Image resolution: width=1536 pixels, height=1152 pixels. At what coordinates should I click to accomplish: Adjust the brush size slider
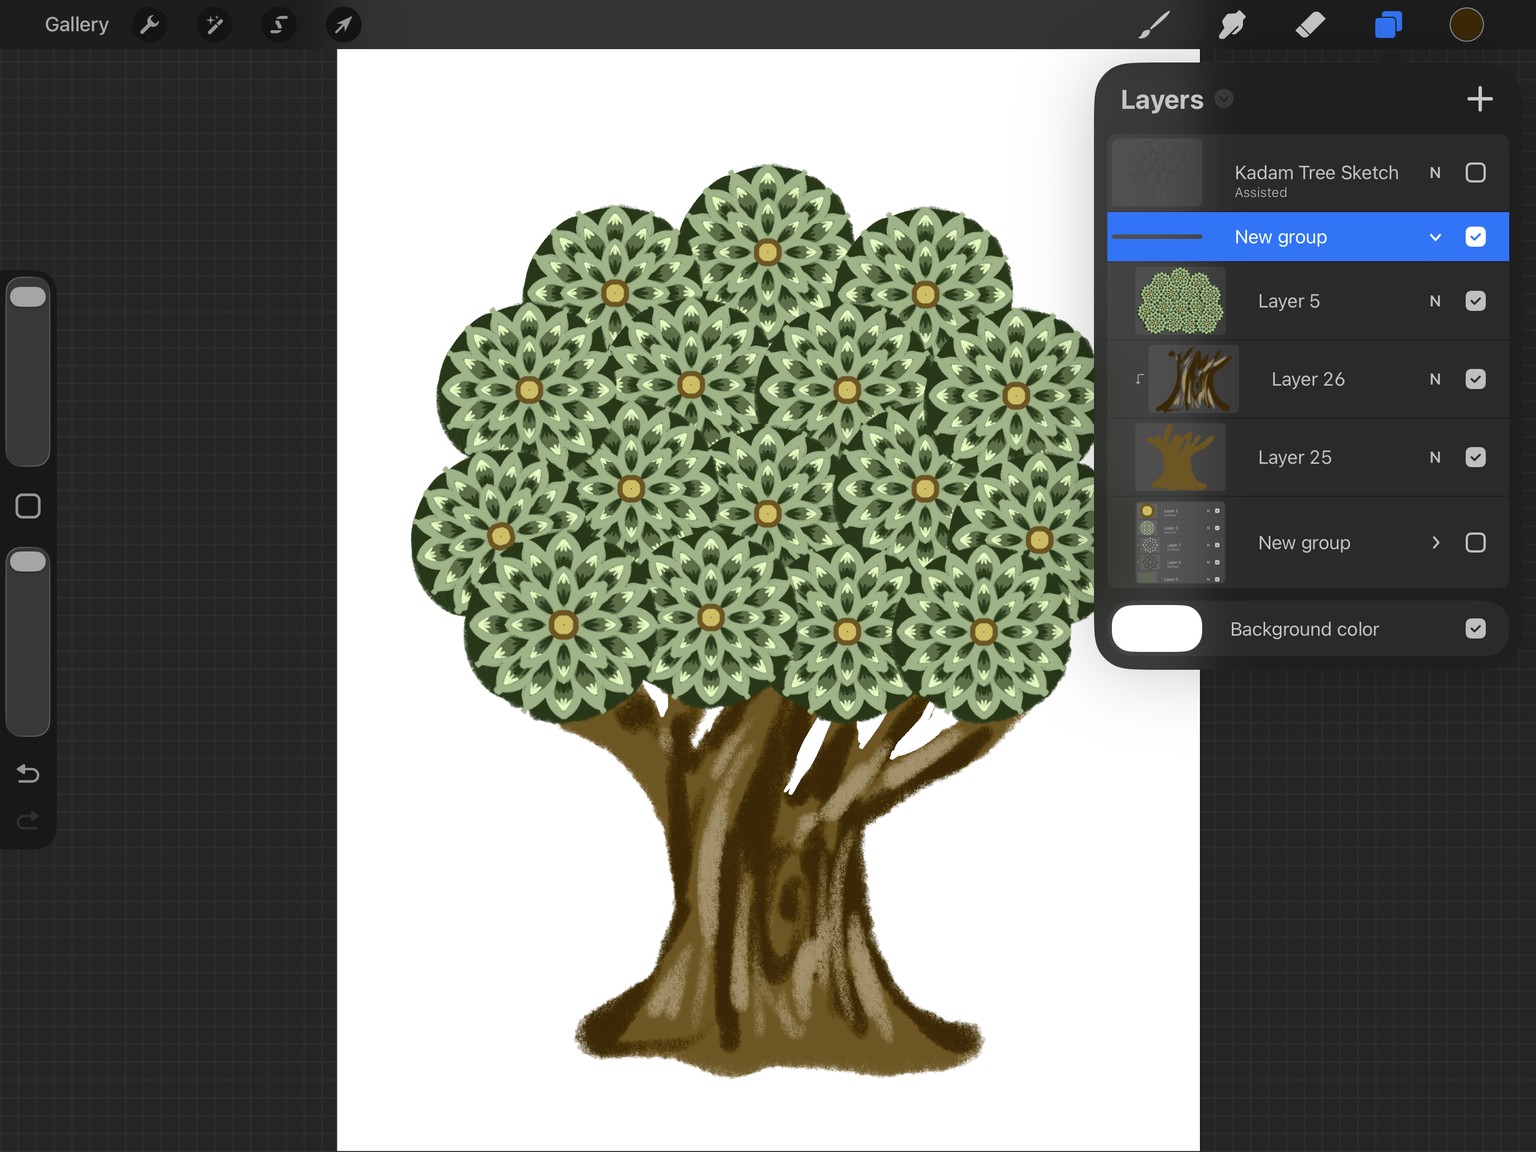pyautogui.click(x=28, y=370)
